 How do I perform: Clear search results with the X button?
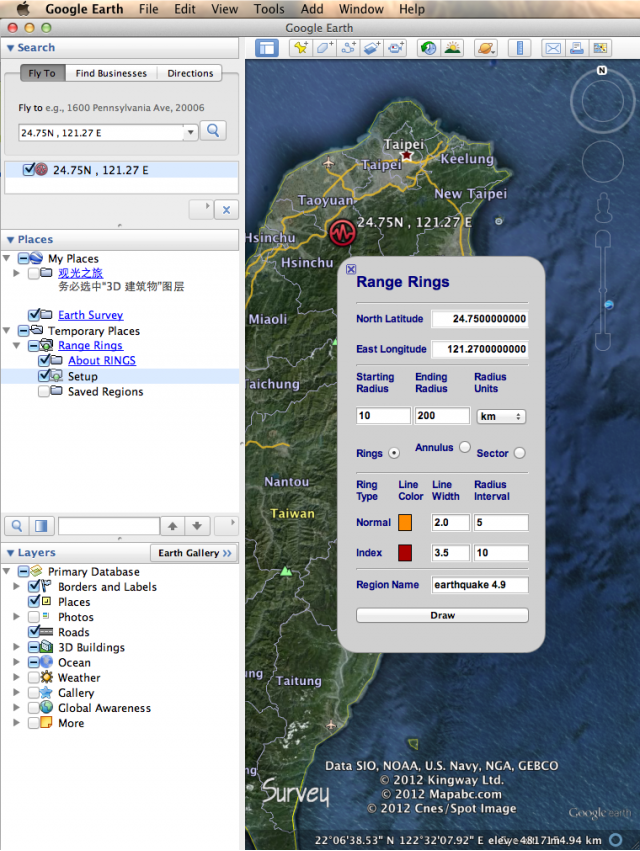click(226, 209)
